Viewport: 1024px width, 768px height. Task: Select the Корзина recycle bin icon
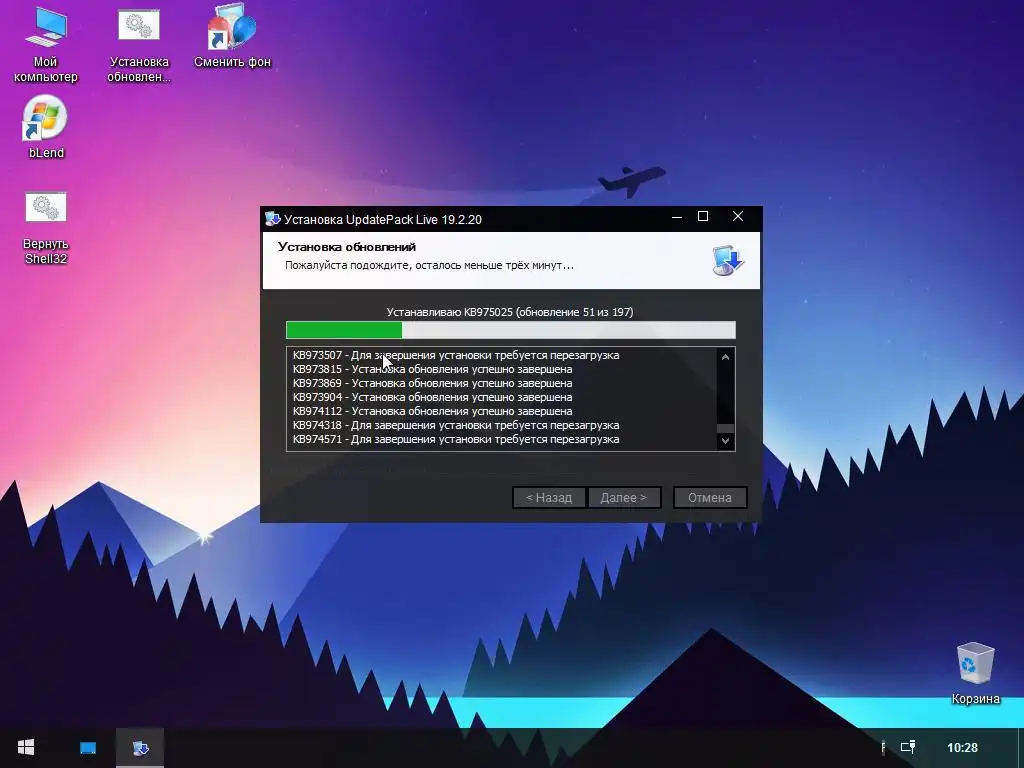click(975, 674)
